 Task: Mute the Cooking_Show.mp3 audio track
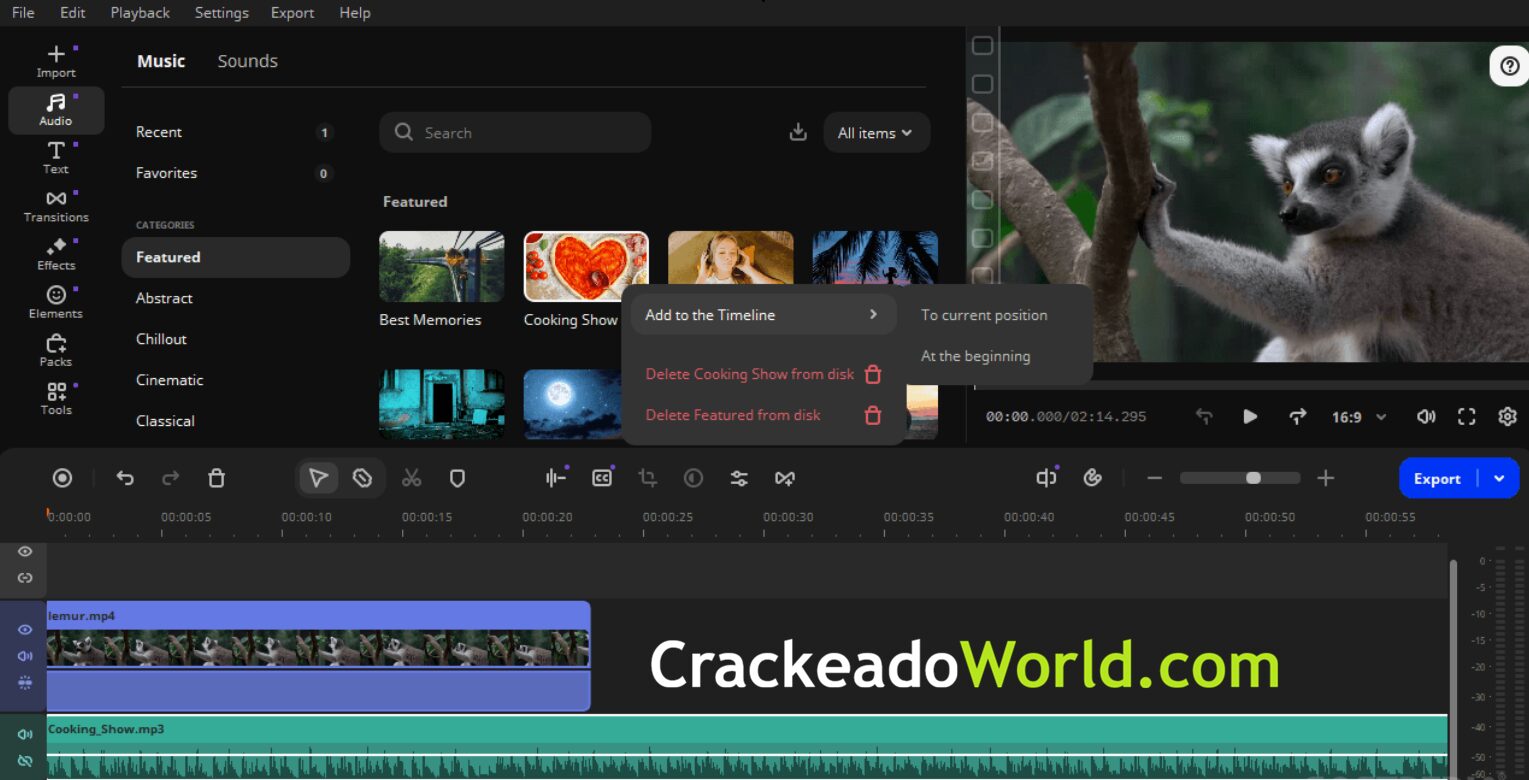point(25,734)
